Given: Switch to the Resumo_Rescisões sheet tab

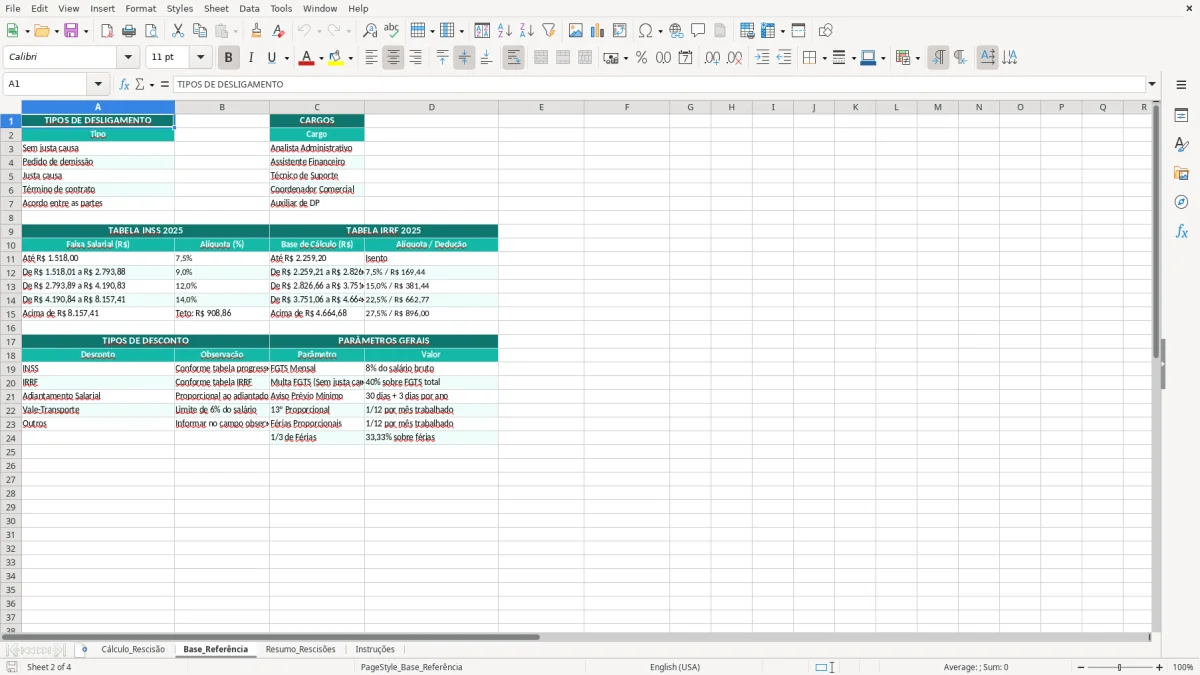Looking at the screenshot, I should pos(300,650).
